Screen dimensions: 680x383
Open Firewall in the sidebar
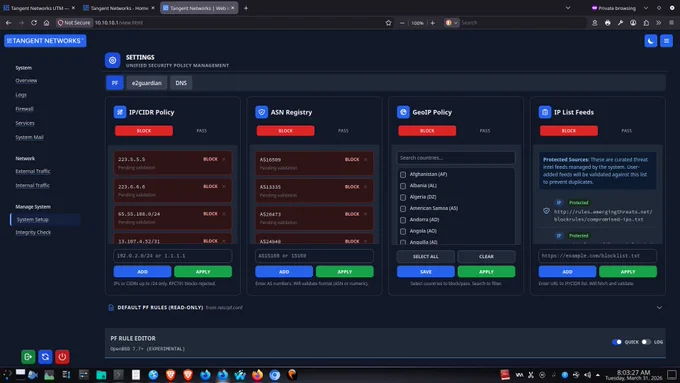(x=24, y=109)
